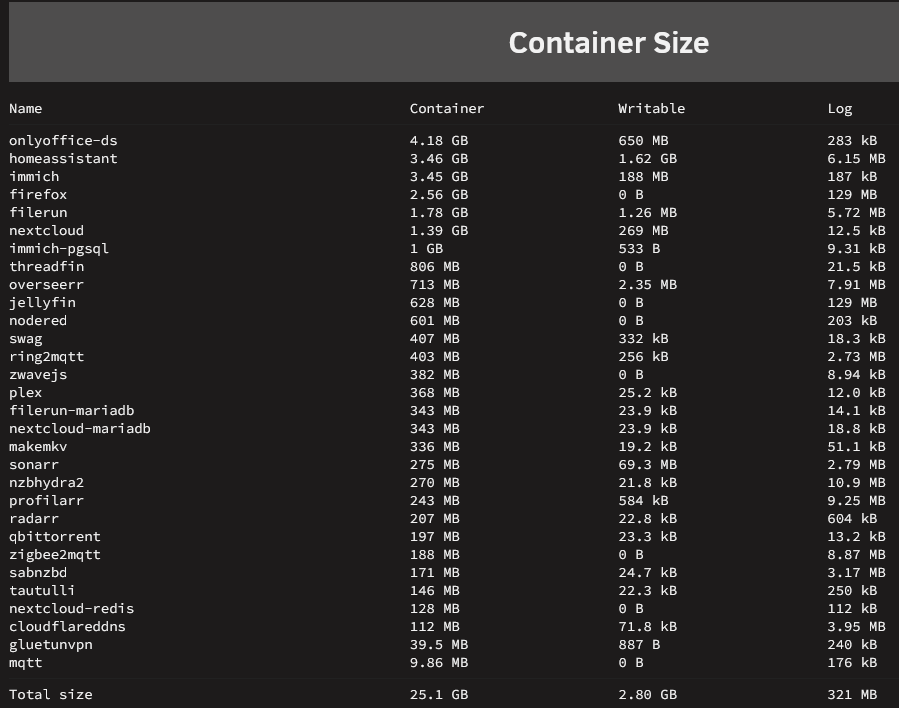Viewport: 899px width, 708px height.
Task: Click the Container Size title bar
Action: coord(454,42)
